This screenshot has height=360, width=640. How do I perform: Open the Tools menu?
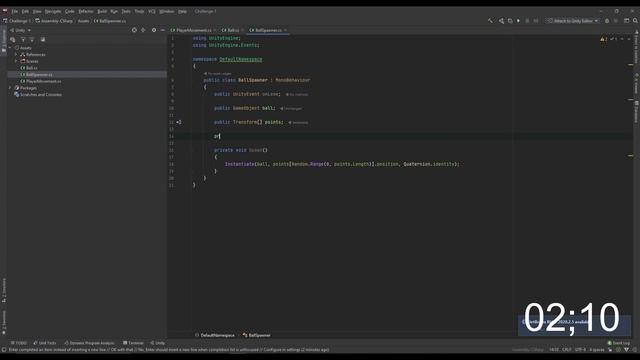pyautogui.click(x=139, y=11)
